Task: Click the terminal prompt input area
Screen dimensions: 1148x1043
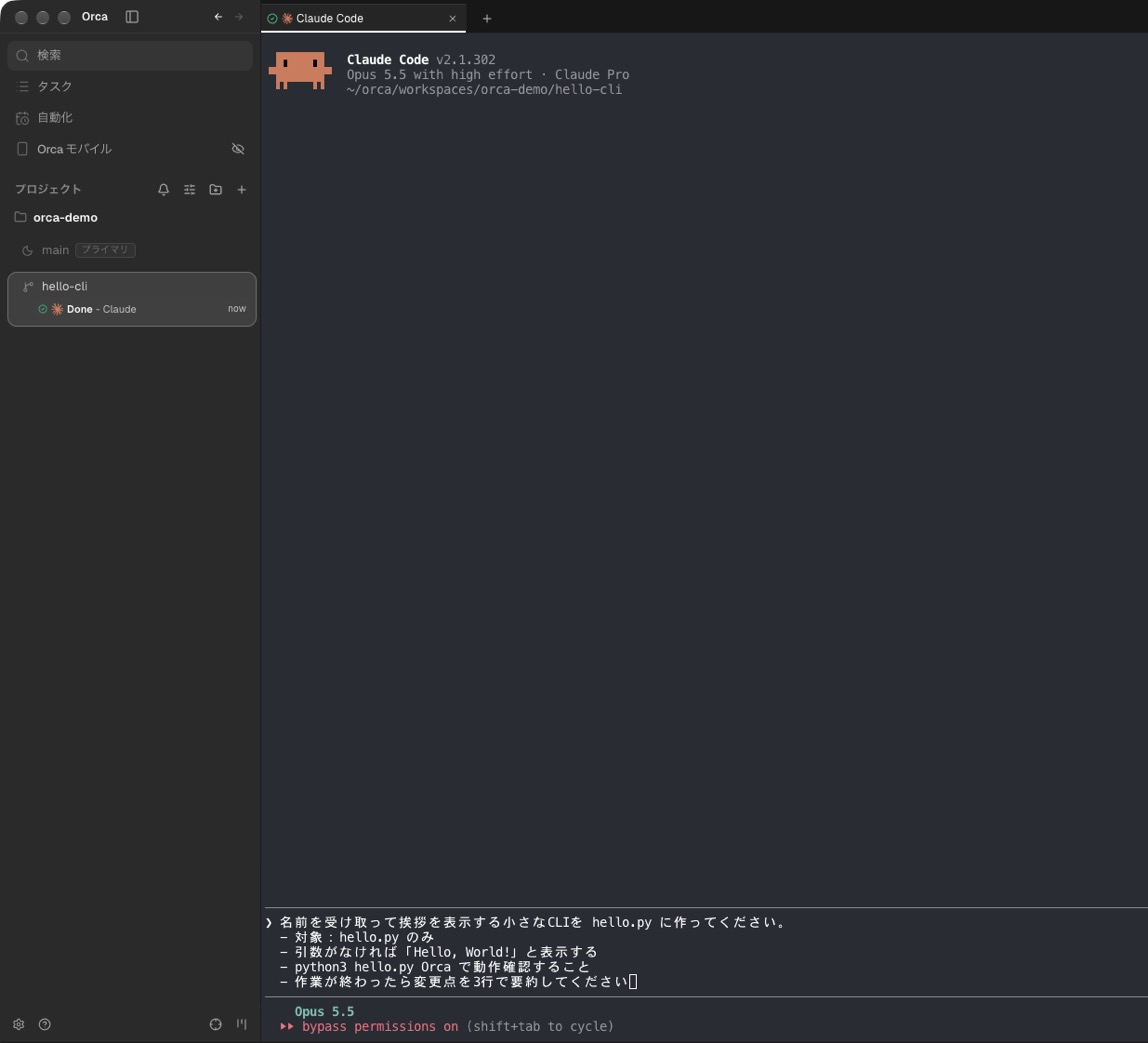Action: coord(706,952)
